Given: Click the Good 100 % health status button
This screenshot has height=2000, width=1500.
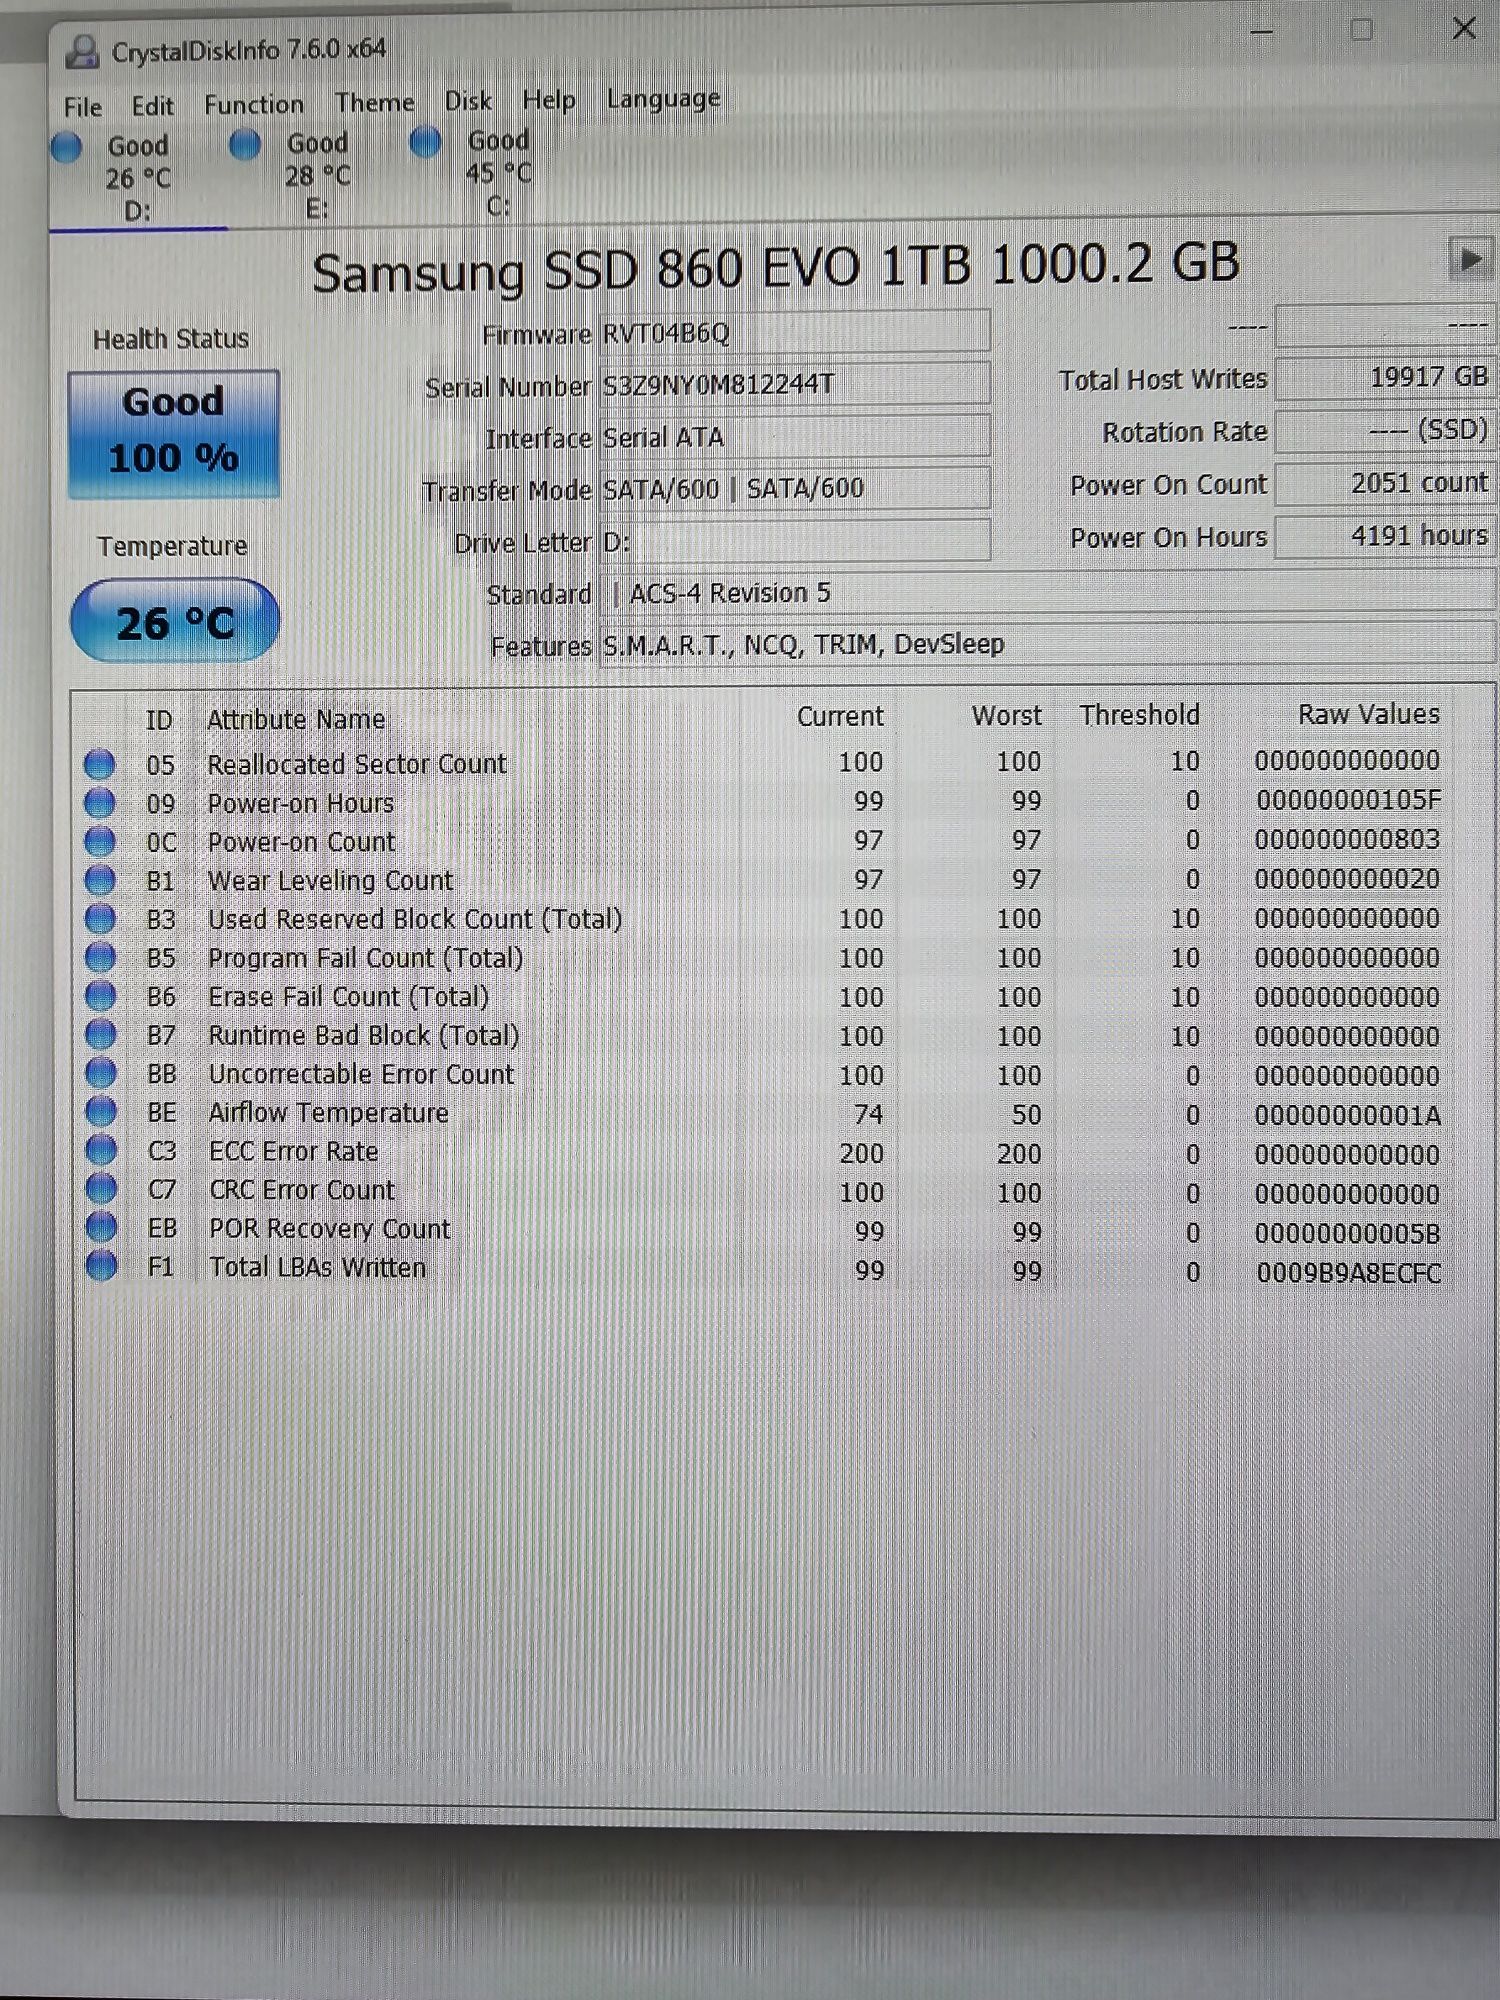Looking at the screenshot, I should tap(173, 433).
